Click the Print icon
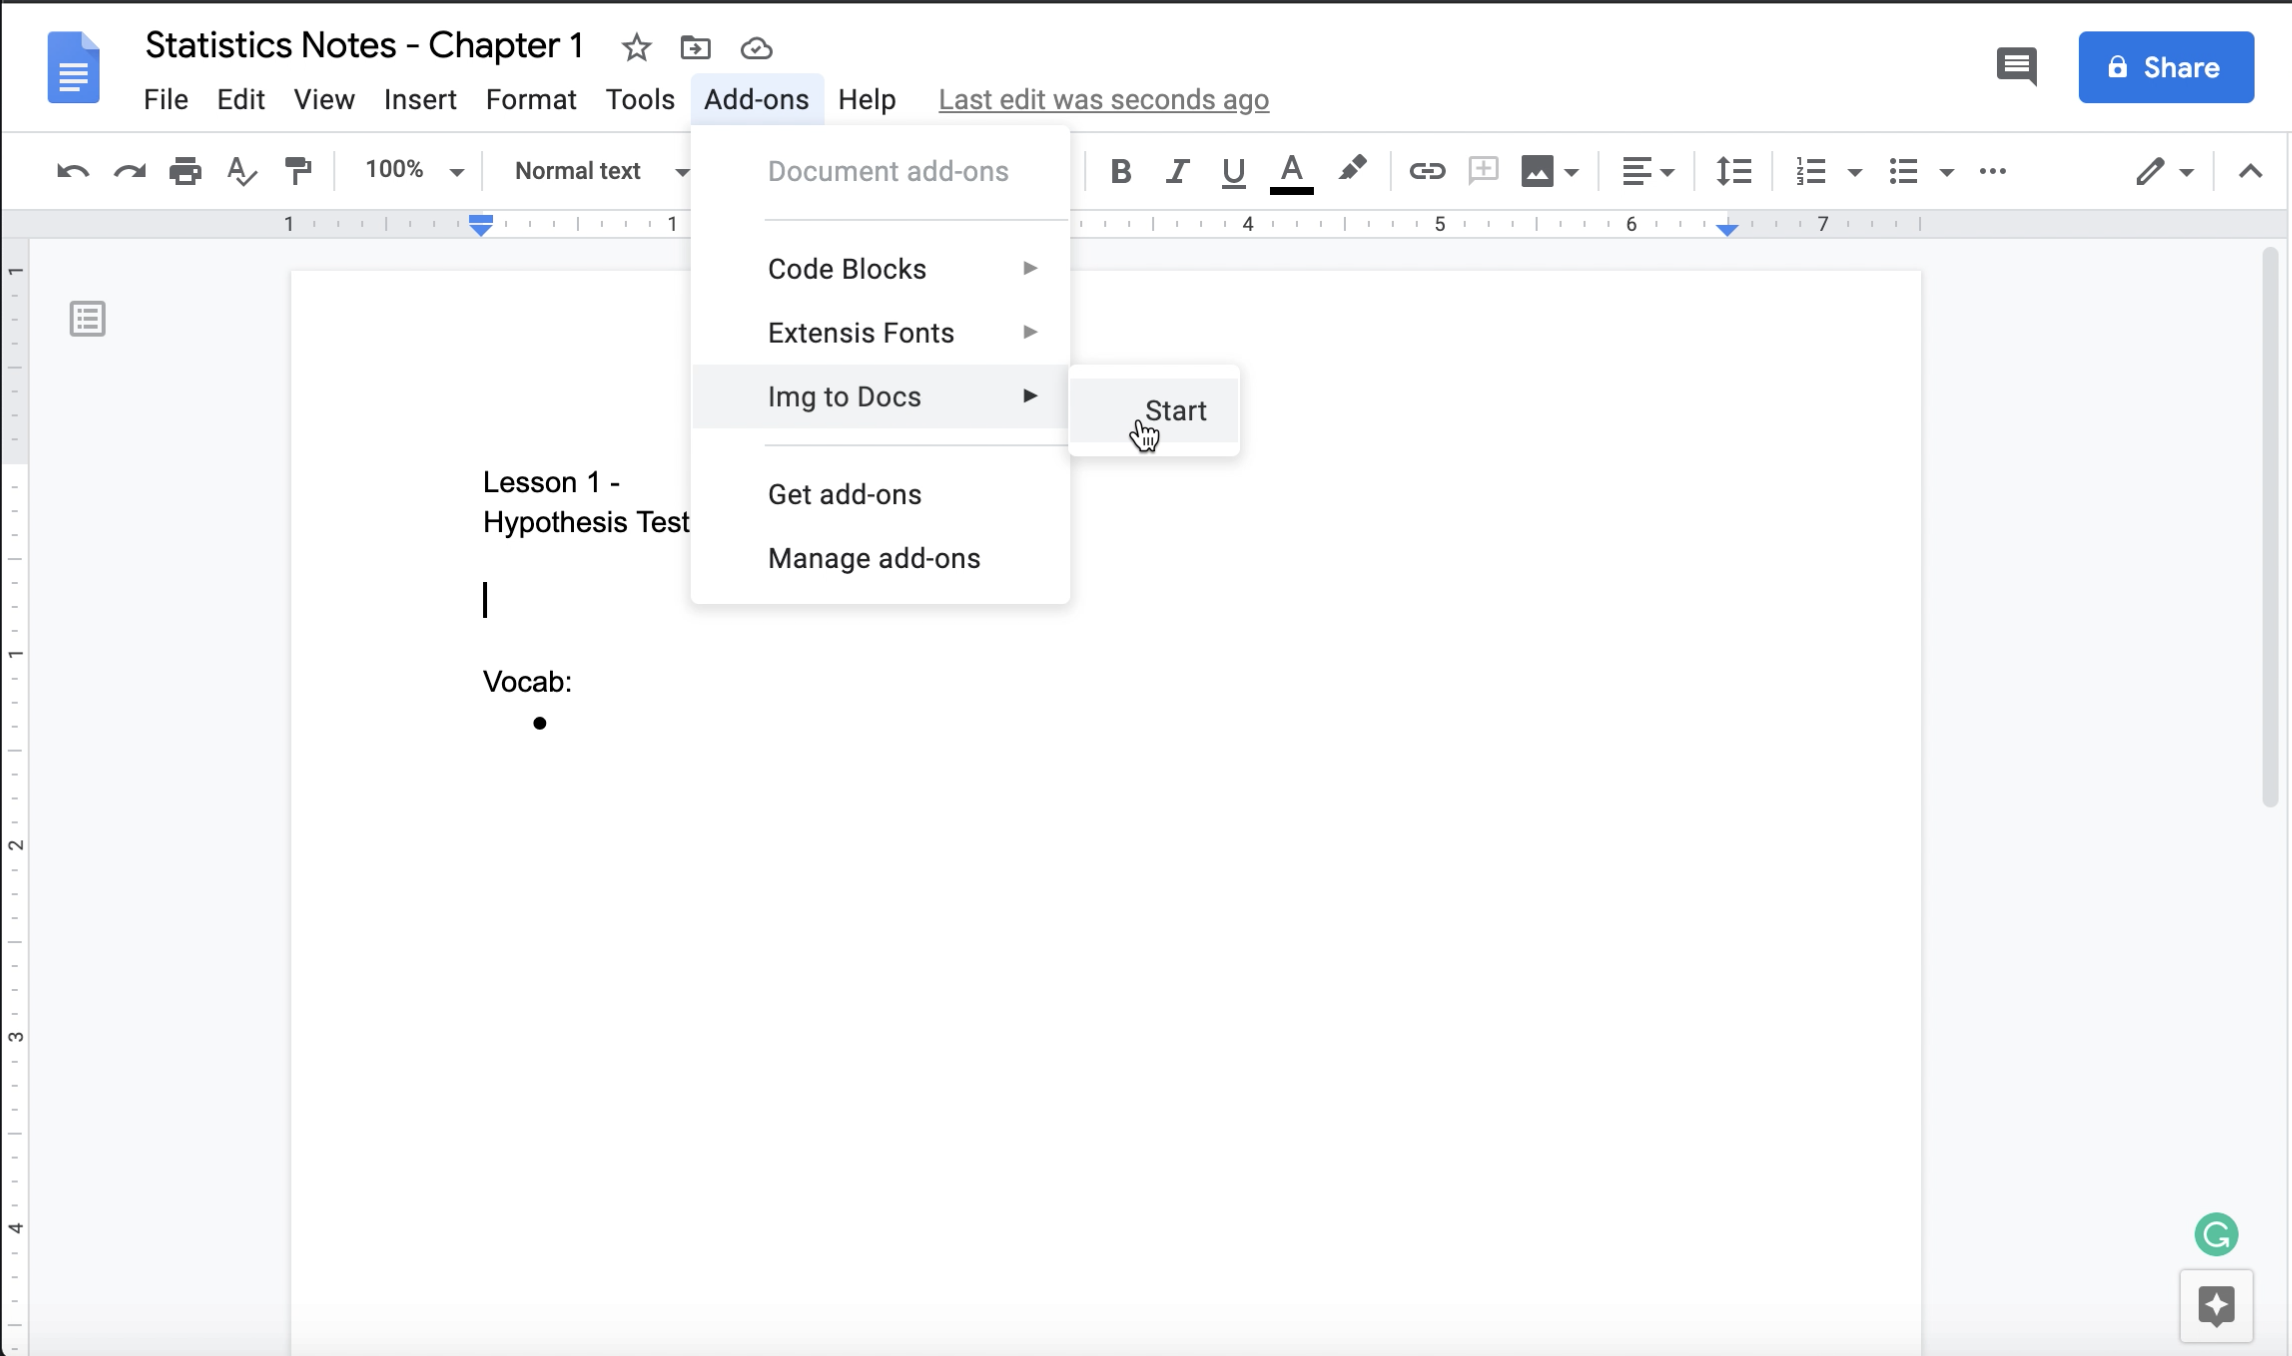This screenshot has height=1356, width=2292. click(x=185, y=171)
